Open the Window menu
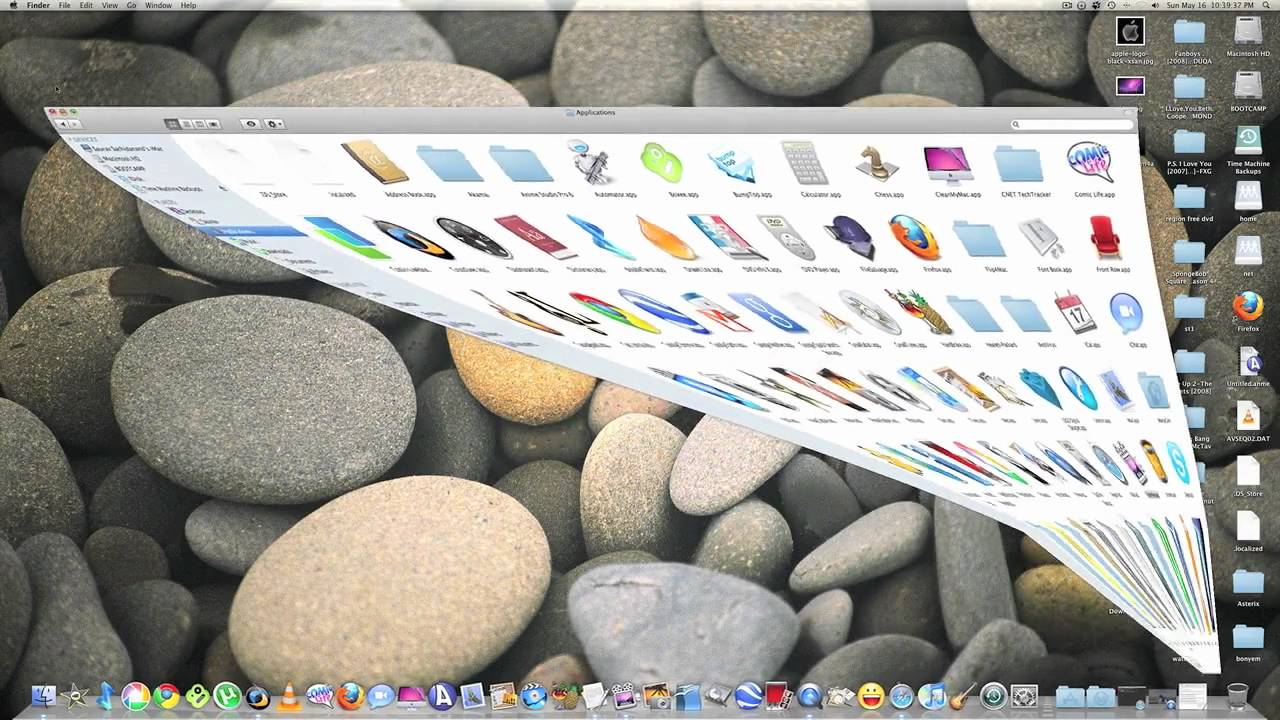This screenshot has height=720, width=1280. 158,6
